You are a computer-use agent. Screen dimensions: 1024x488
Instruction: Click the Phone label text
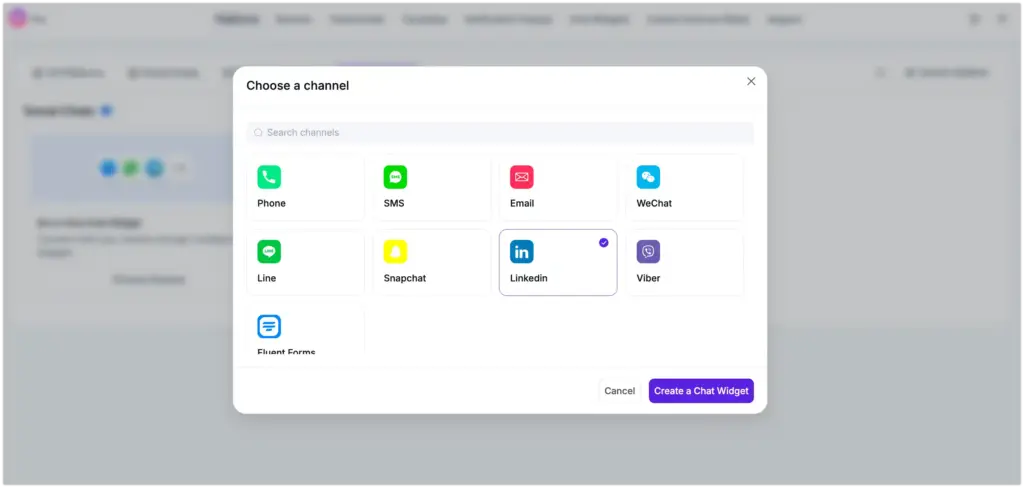[x=271, y=203]
